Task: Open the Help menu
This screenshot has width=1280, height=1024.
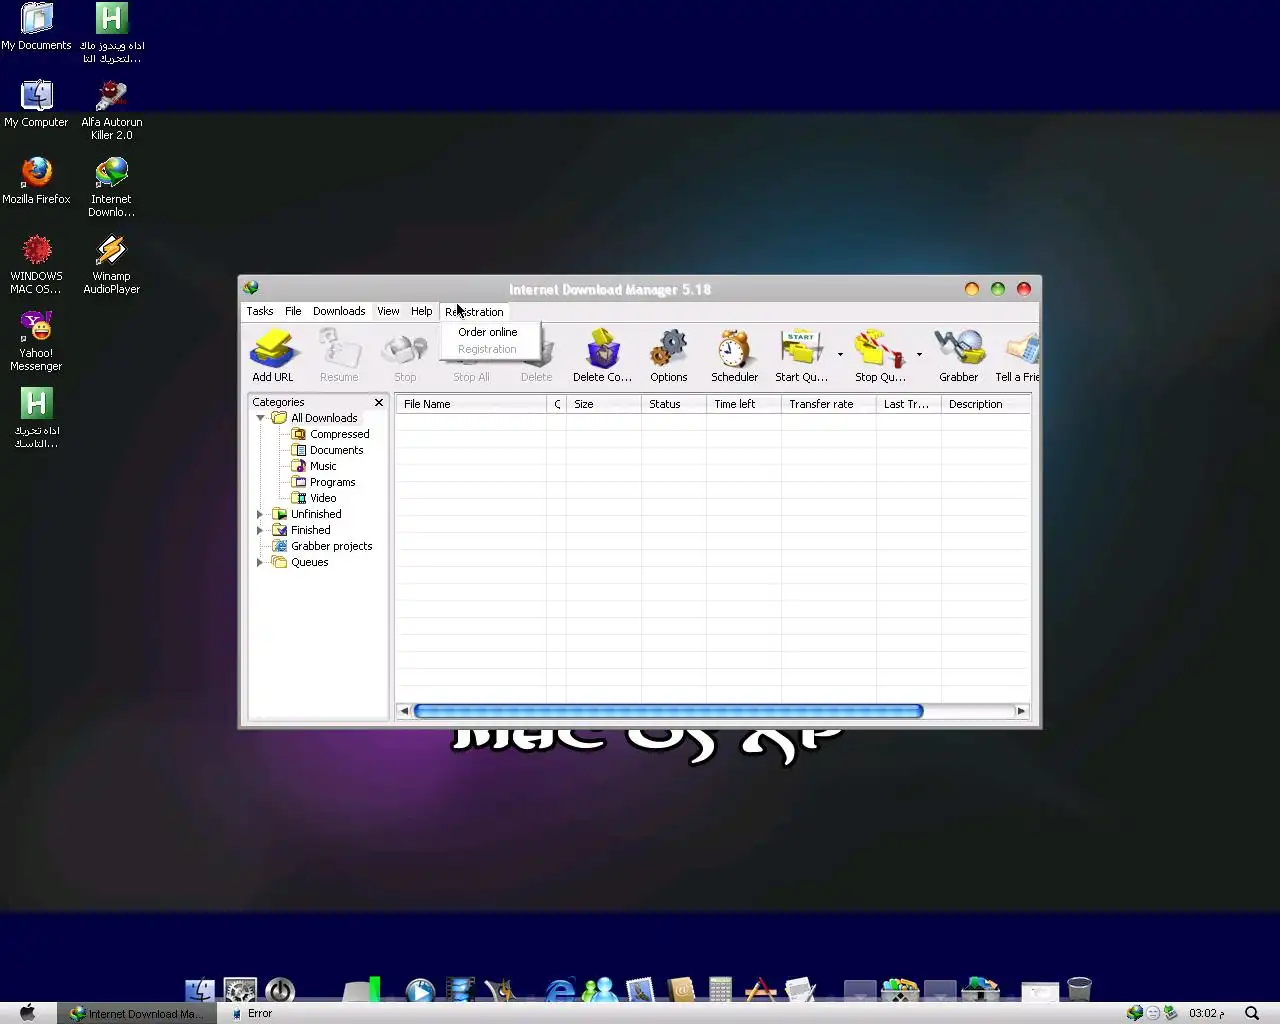Action: pyautogui.click(x=422, y=311)
